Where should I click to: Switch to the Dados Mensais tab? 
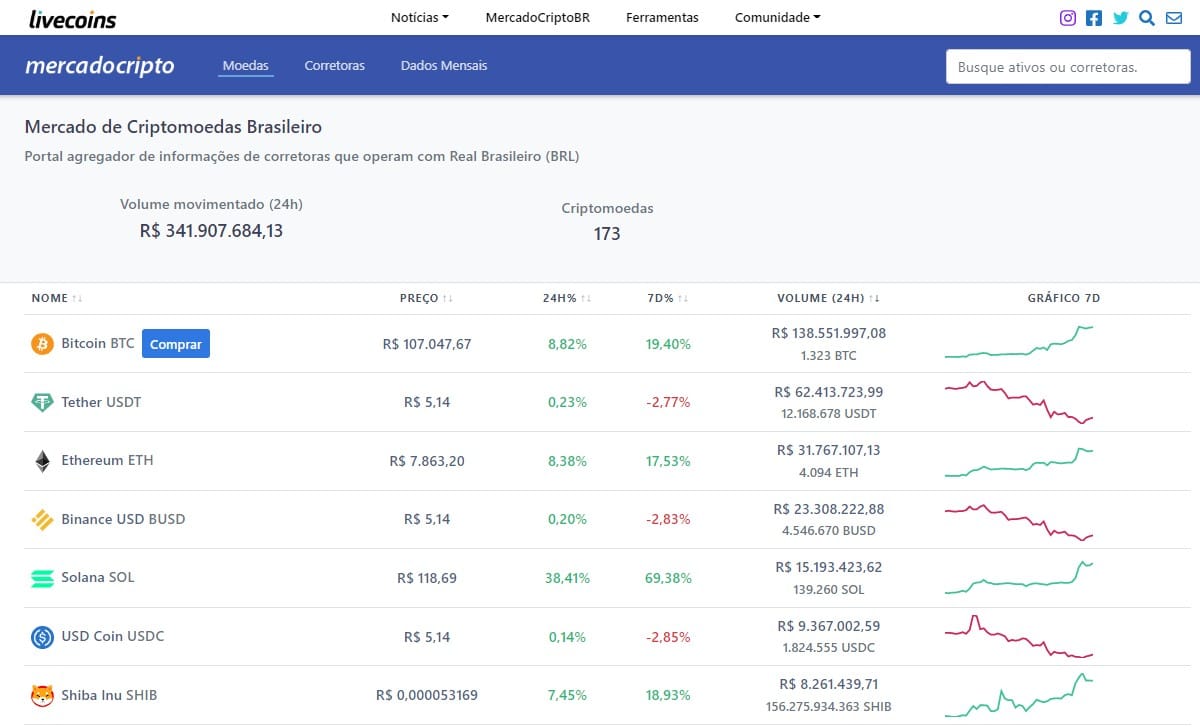pos(444,66)
